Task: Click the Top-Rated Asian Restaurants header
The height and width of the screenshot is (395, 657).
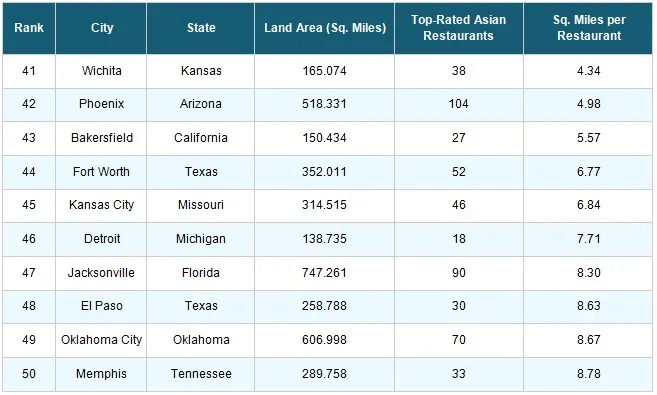Action: tap(459, 28)
